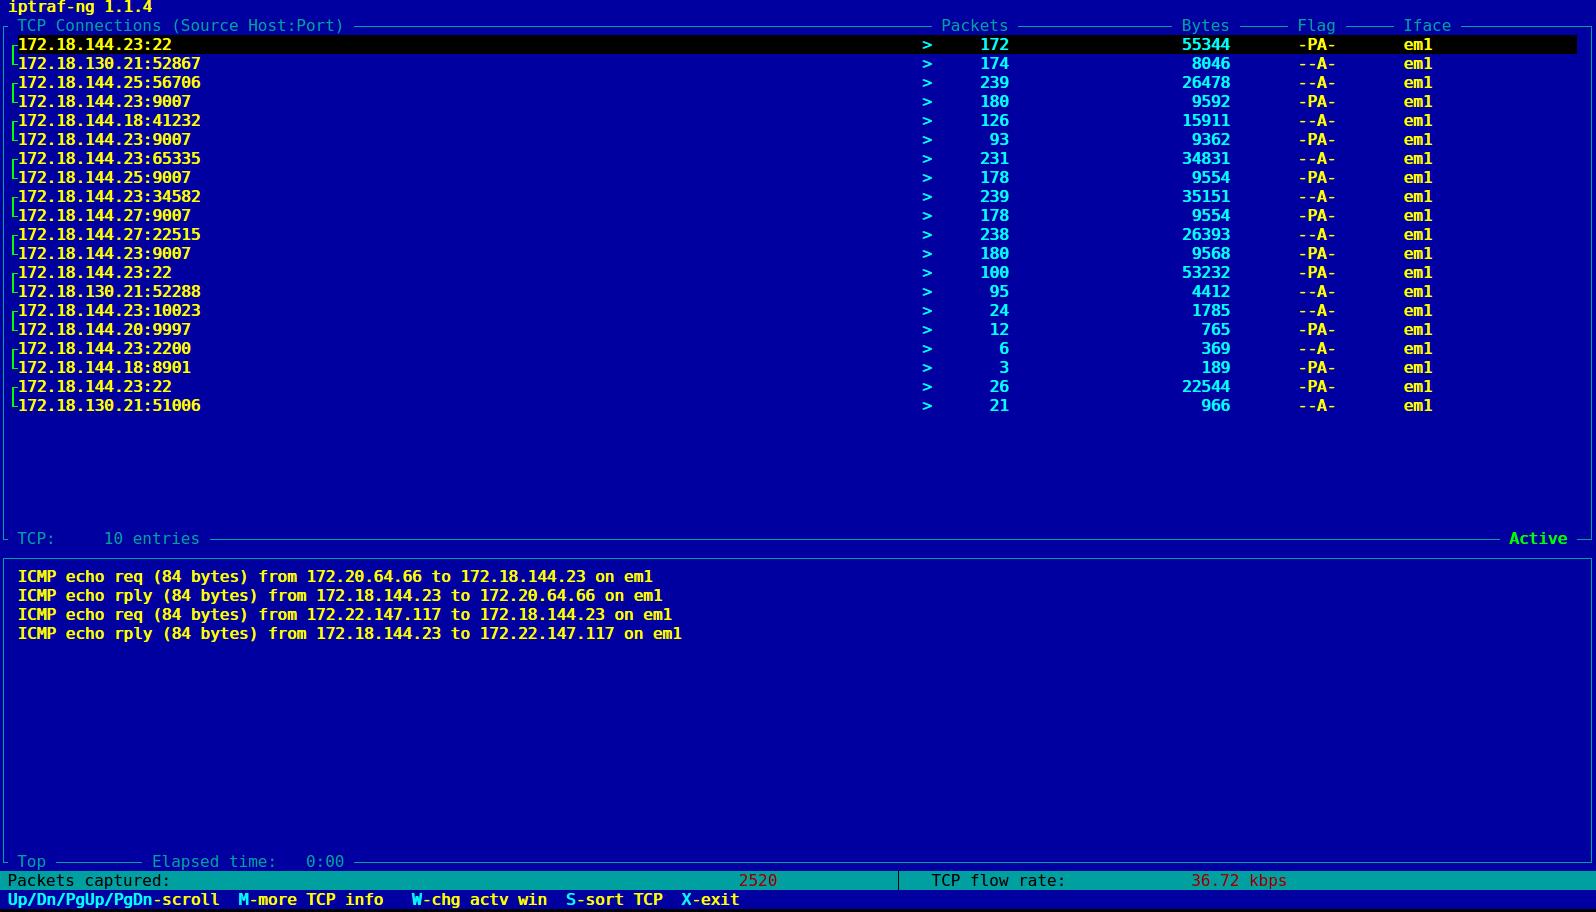Click the TCP 10 entries status
Viewport: 1596px width, 912px height.
pos(108,539)
